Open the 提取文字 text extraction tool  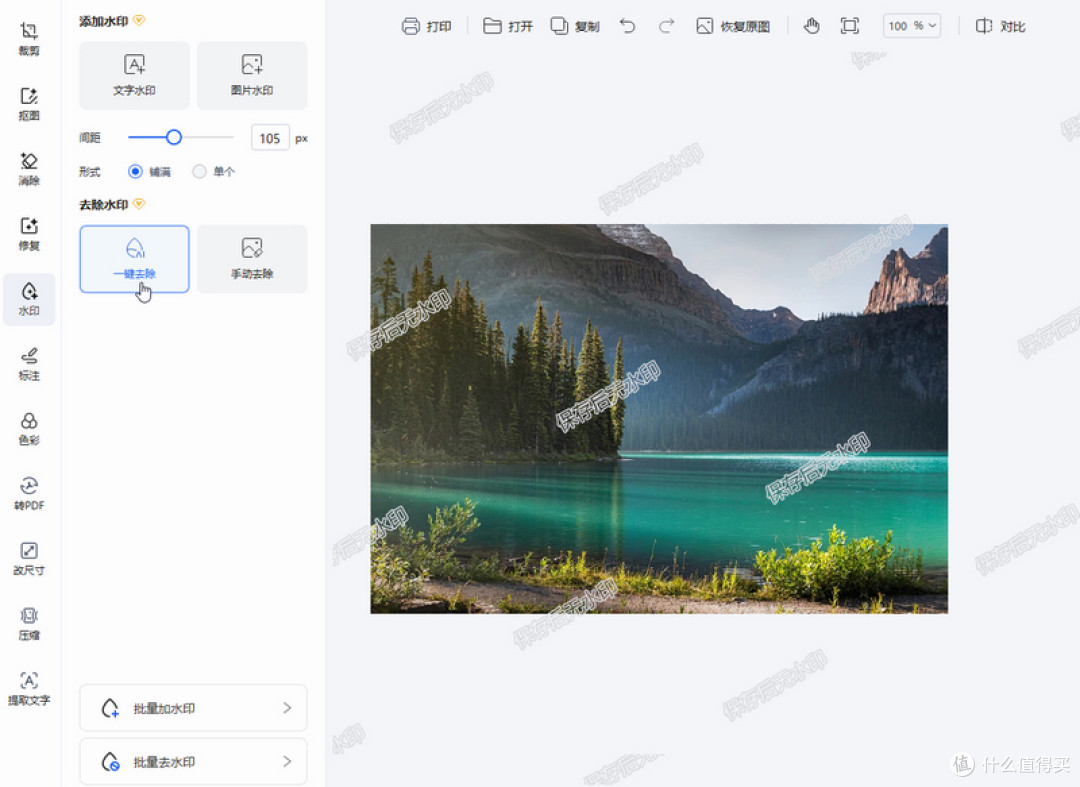[x=29, y=689]
